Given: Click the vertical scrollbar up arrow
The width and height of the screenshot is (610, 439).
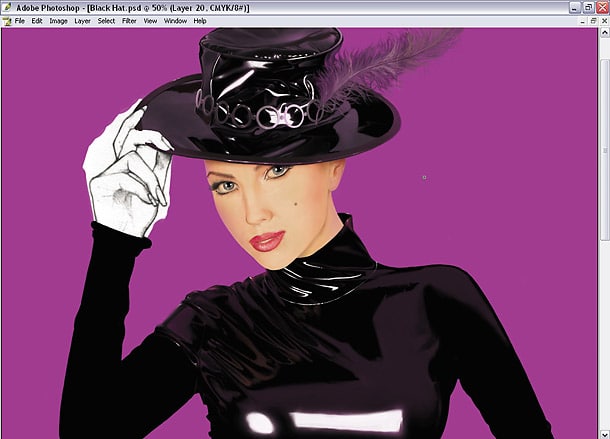Looking at the screenshot, I should point(605,33).
